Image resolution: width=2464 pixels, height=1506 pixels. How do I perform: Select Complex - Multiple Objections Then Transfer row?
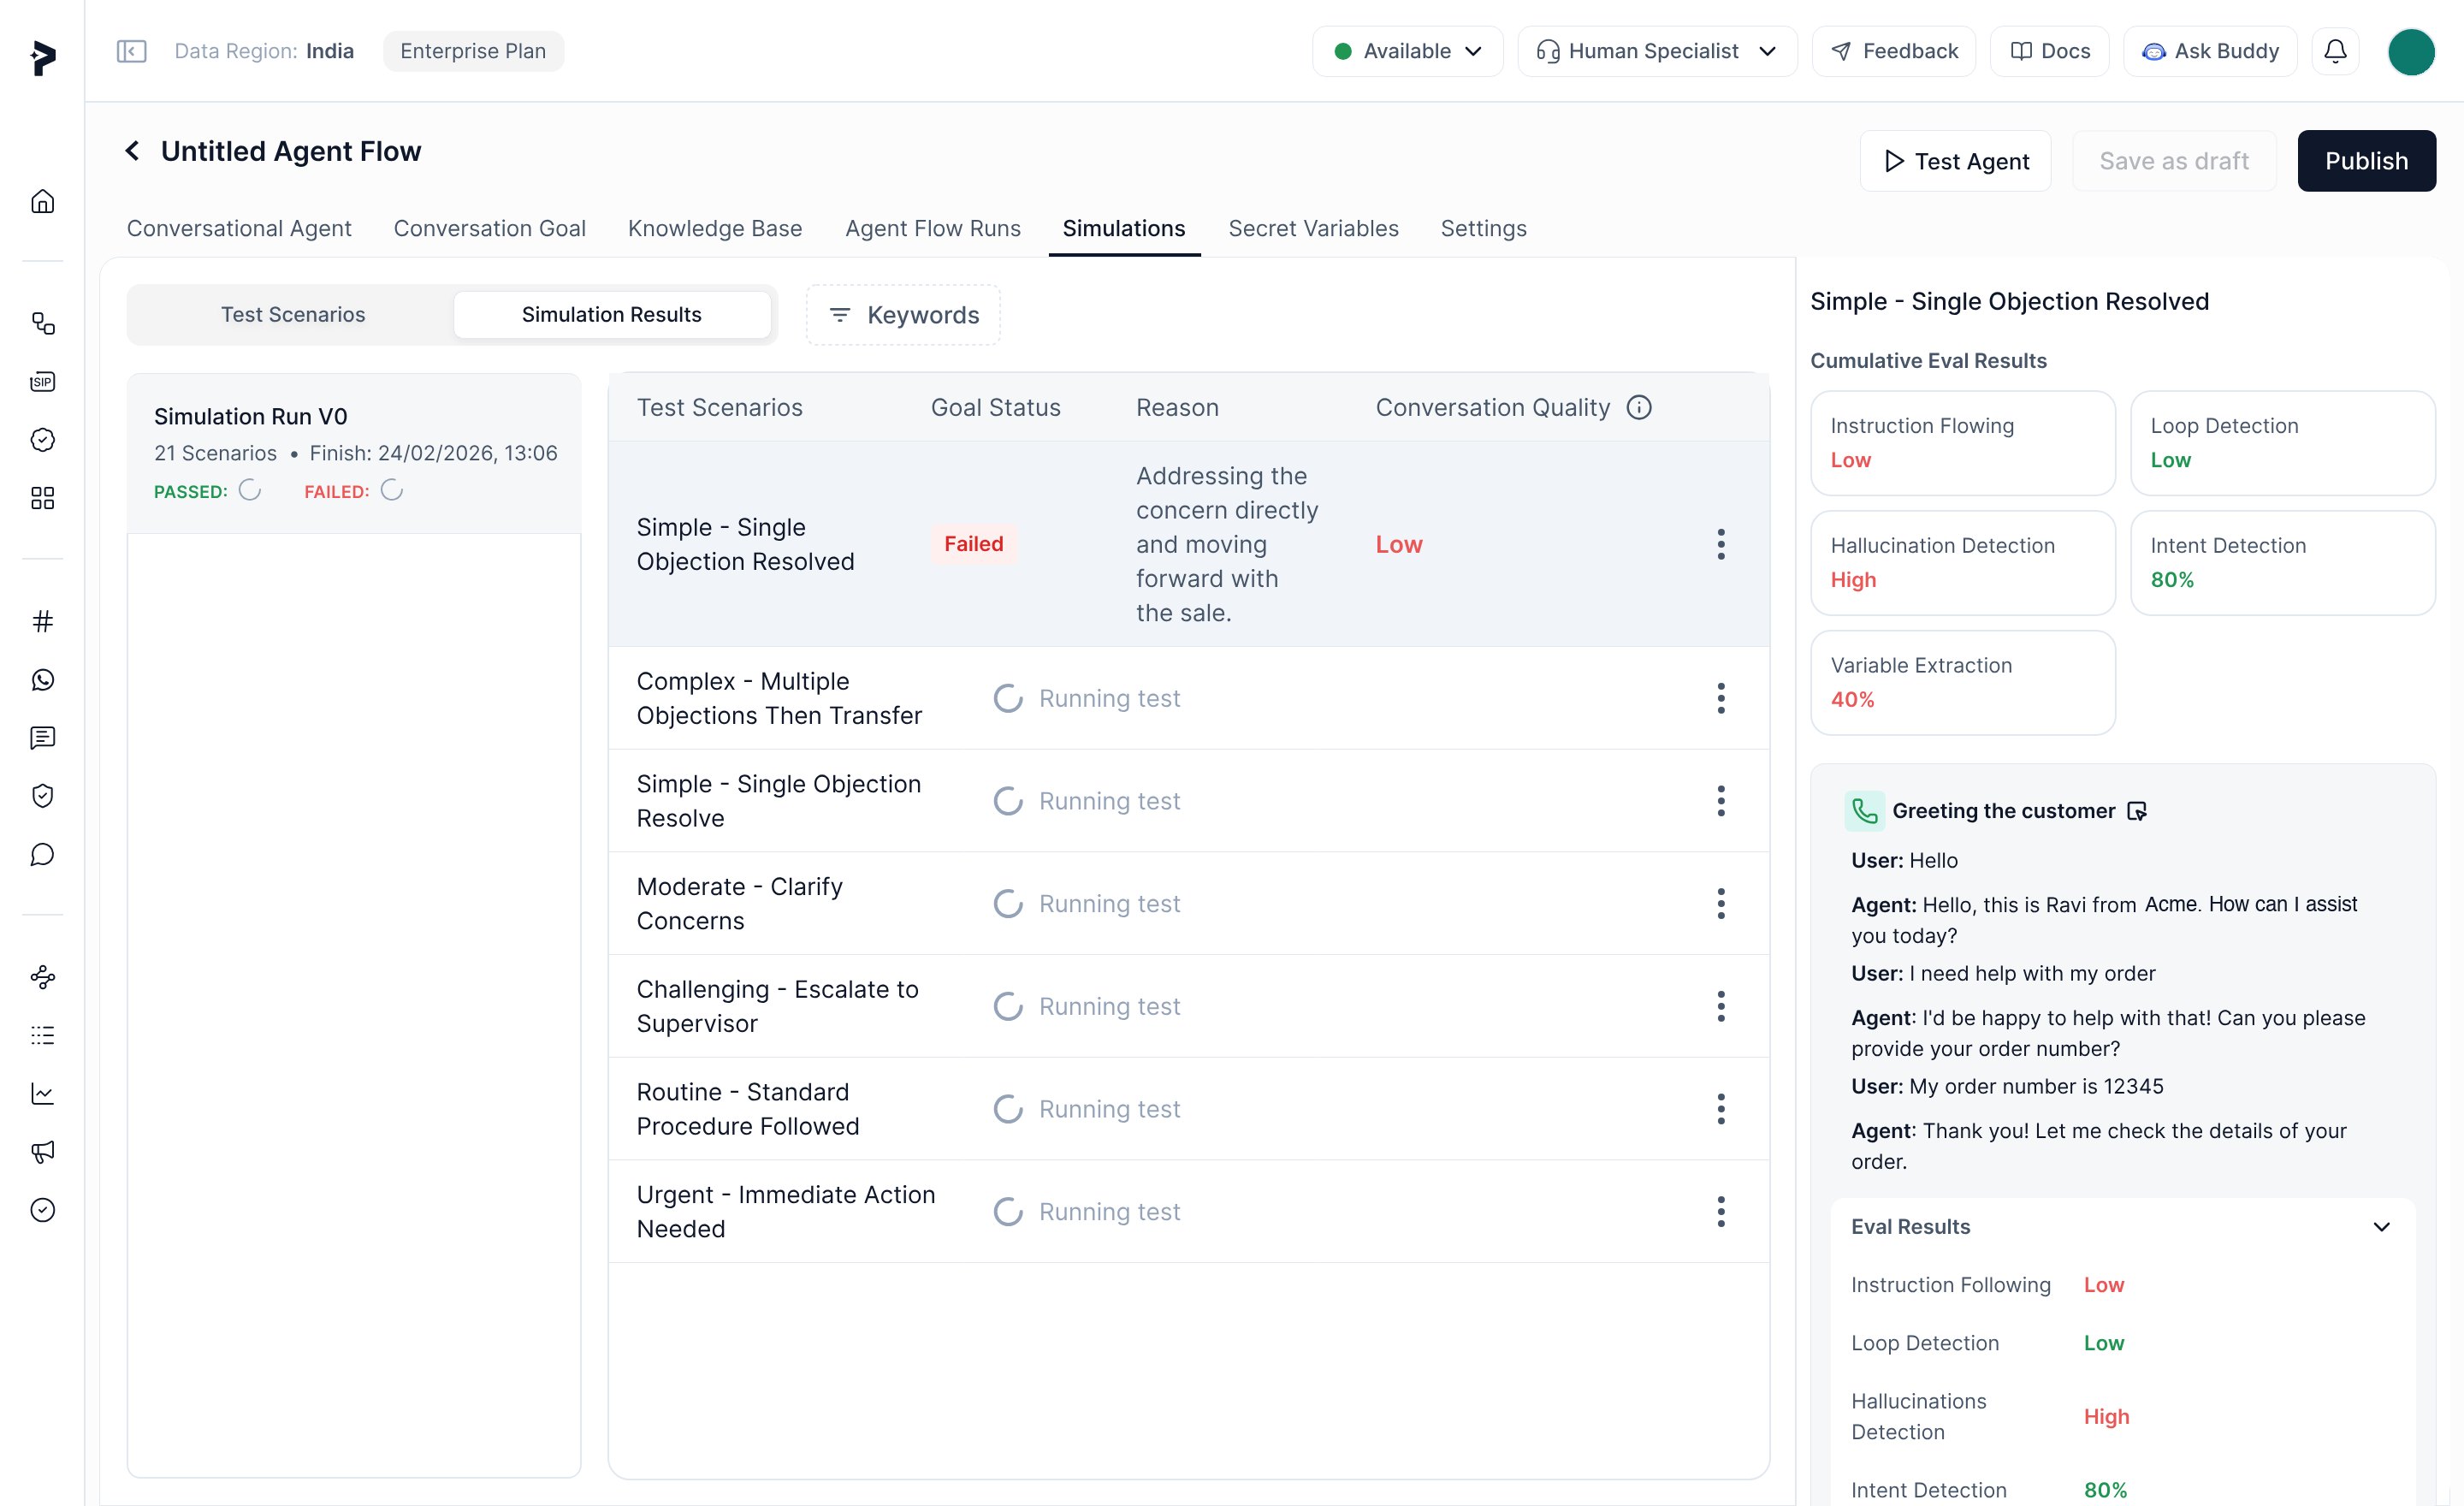tap(1188, 698)
